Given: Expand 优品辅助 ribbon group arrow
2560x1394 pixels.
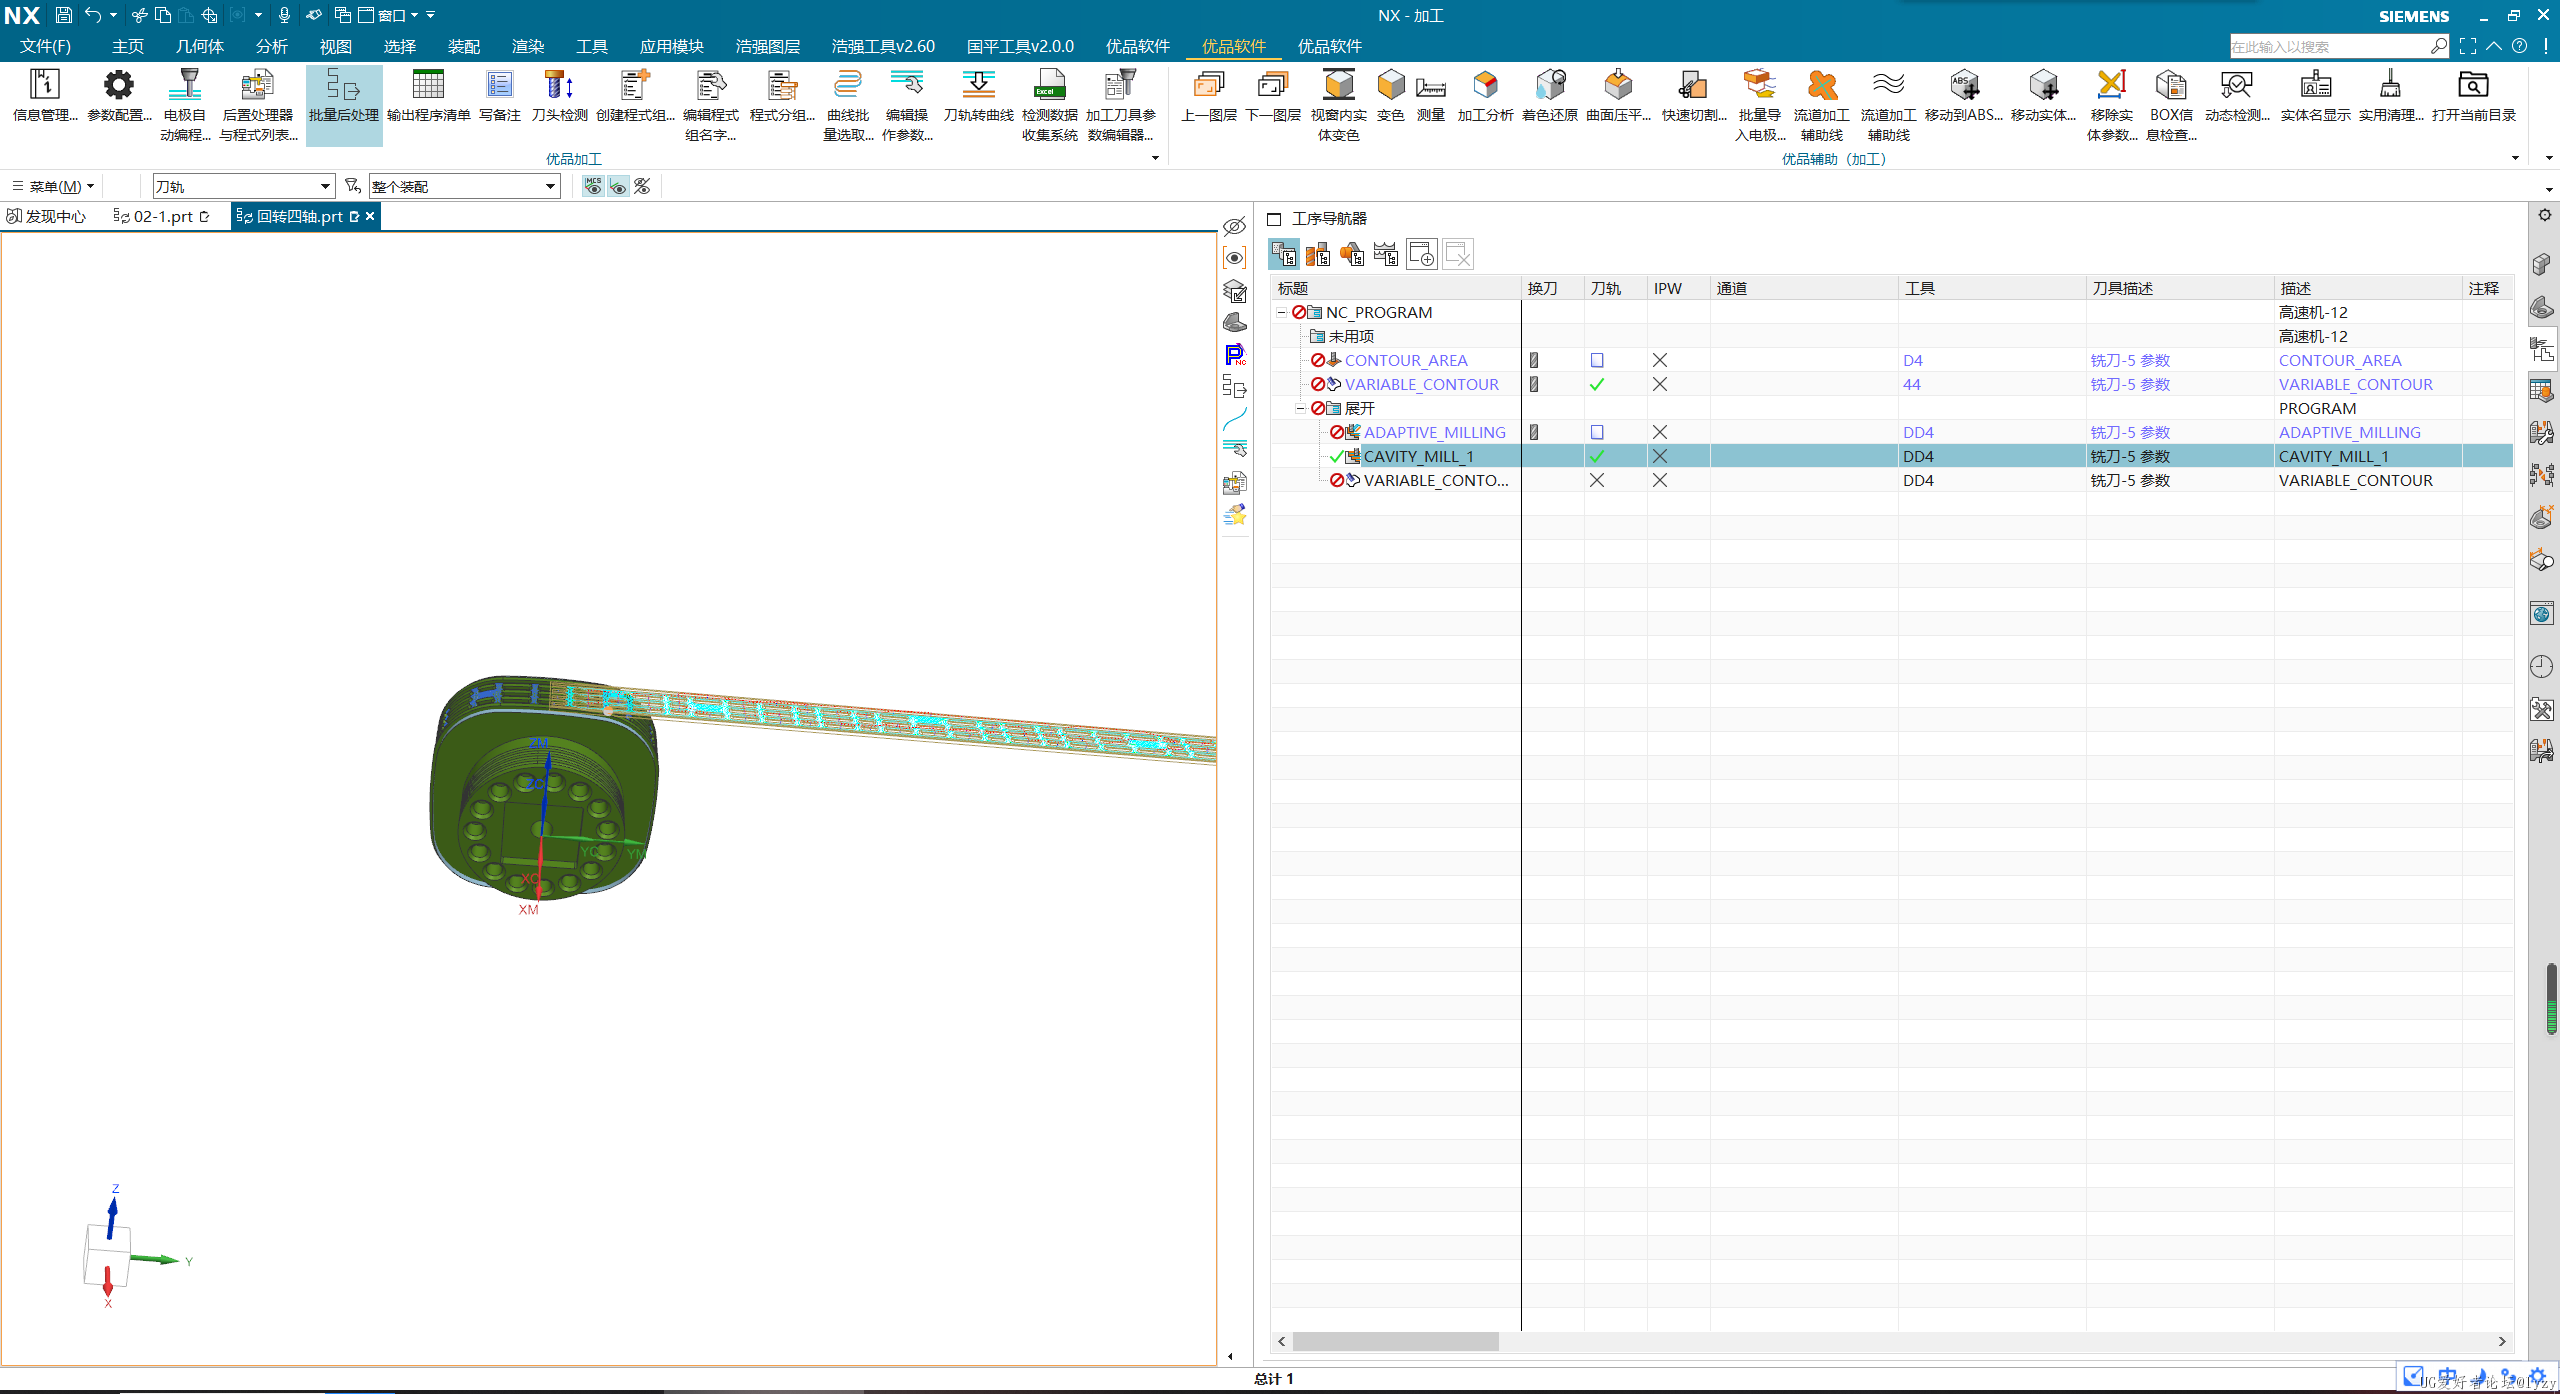Looking at the screenshot, I should click(2515, 158).
